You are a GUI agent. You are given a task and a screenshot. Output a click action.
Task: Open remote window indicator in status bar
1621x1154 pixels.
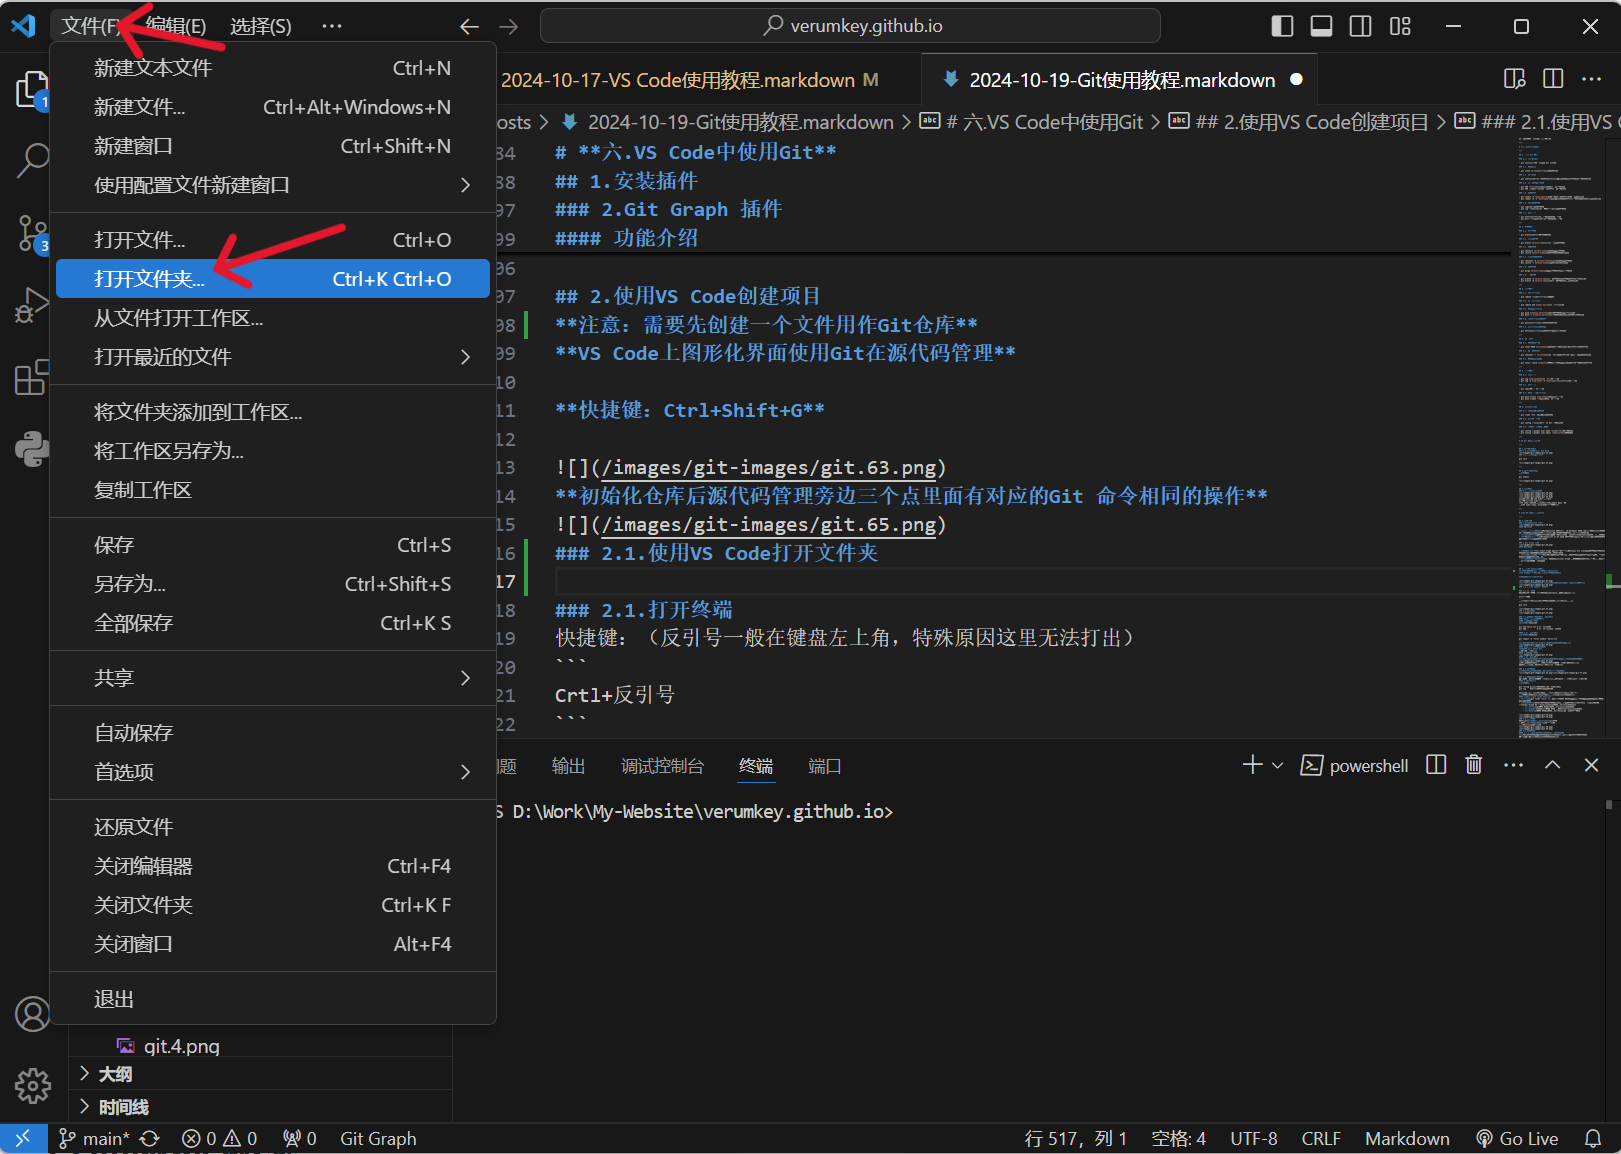click(x=23, y=1139)
